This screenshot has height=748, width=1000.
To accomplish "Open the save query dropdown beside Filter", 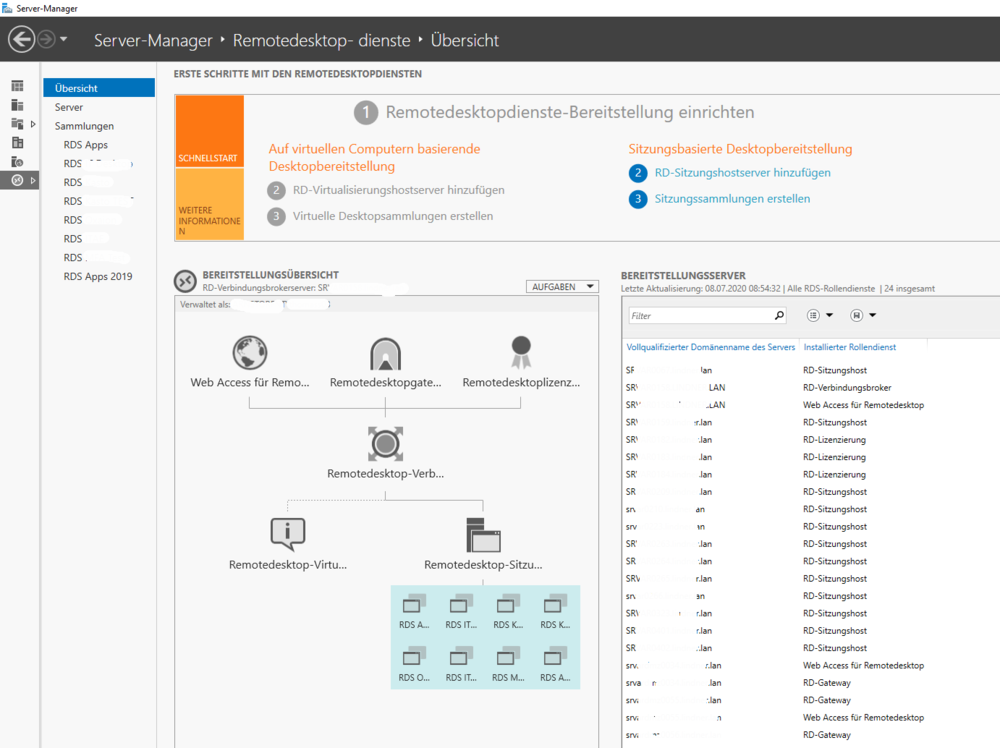I will pyautogui.click(x=863, y=315).
